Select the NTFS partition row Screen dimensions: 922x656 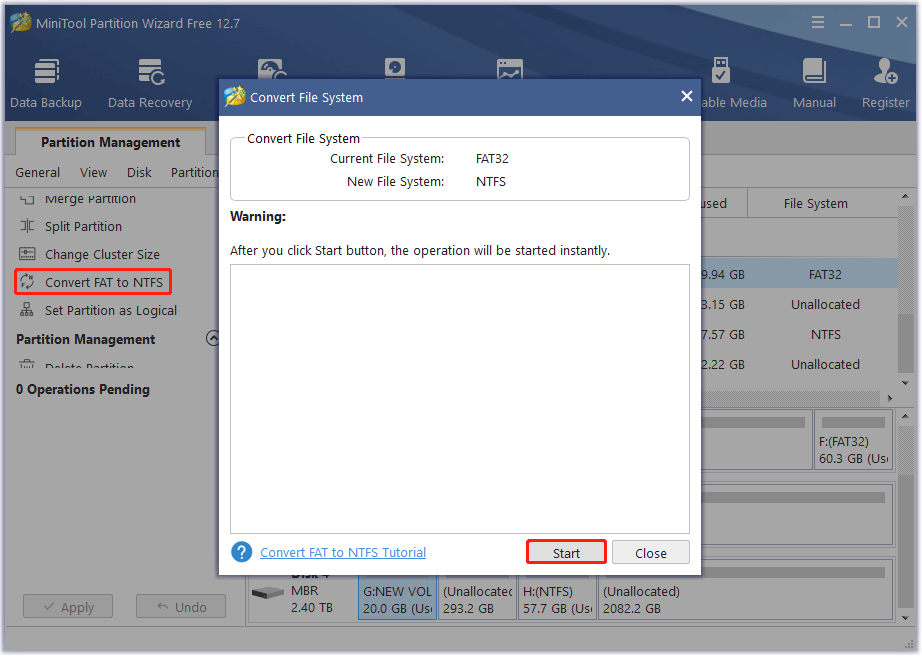tap(799, 334)
